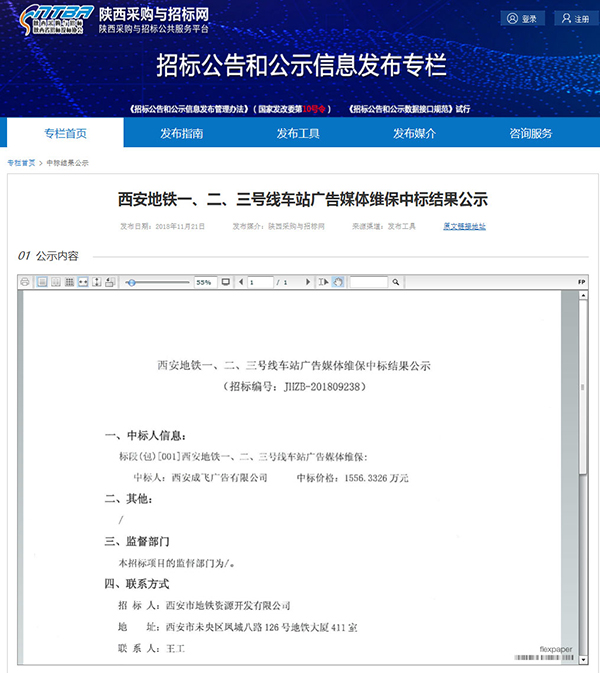Click 中标人 西安成飞广告有限公司 text
600x673 pixels.
point(200,478)
